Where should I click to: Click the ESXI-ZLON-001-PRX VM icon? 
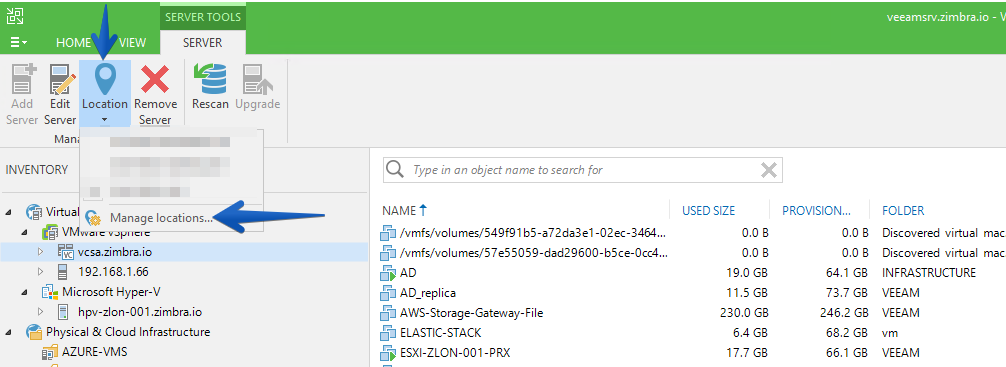389,353
